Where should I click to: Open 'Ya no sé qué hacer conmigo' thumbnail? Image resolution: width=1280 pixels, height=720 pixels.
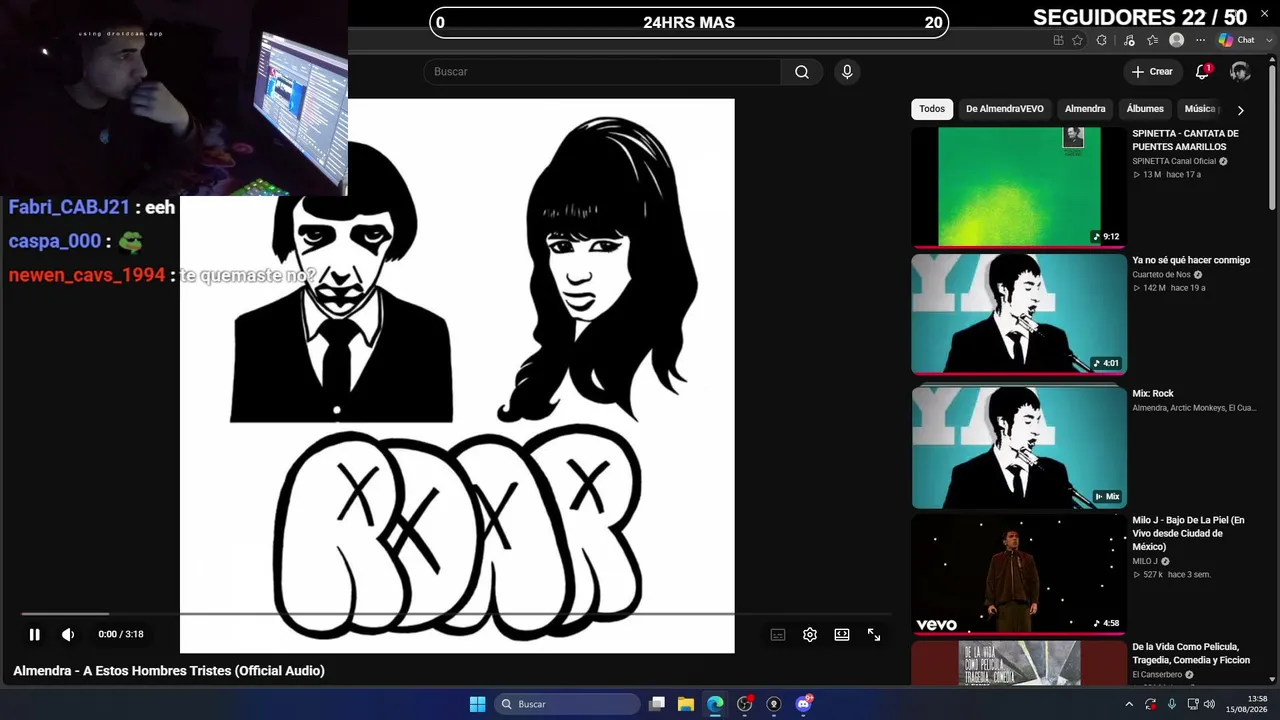pos(1019,314)
